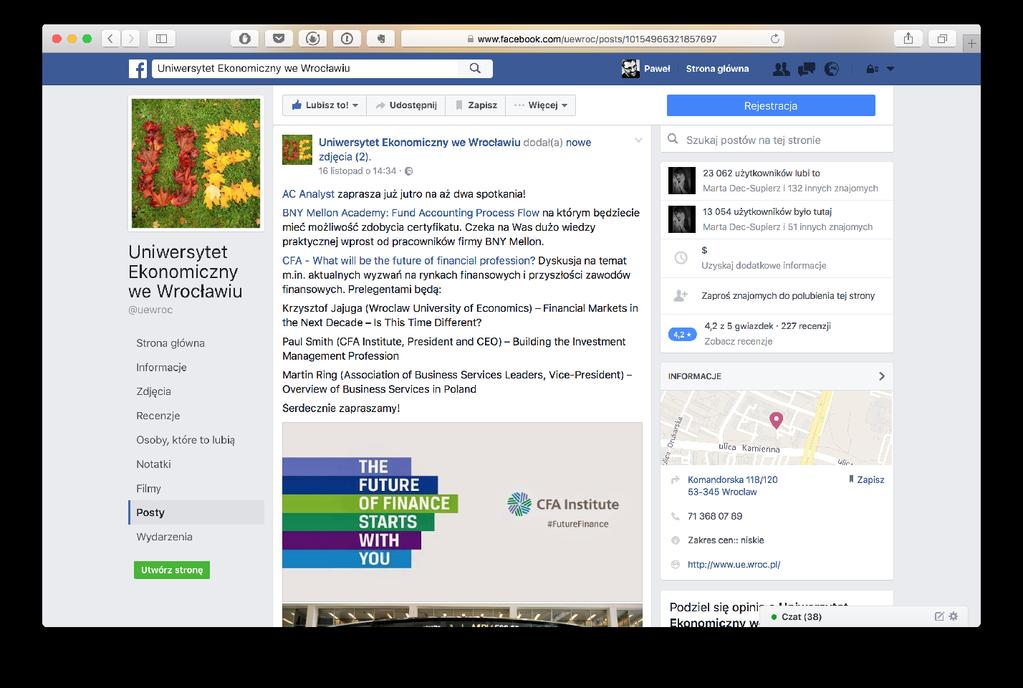The width and height of the screenshot is (1023, 688).
Task: Open BNY Mellon Academy link
Action: tap(410, 213)
